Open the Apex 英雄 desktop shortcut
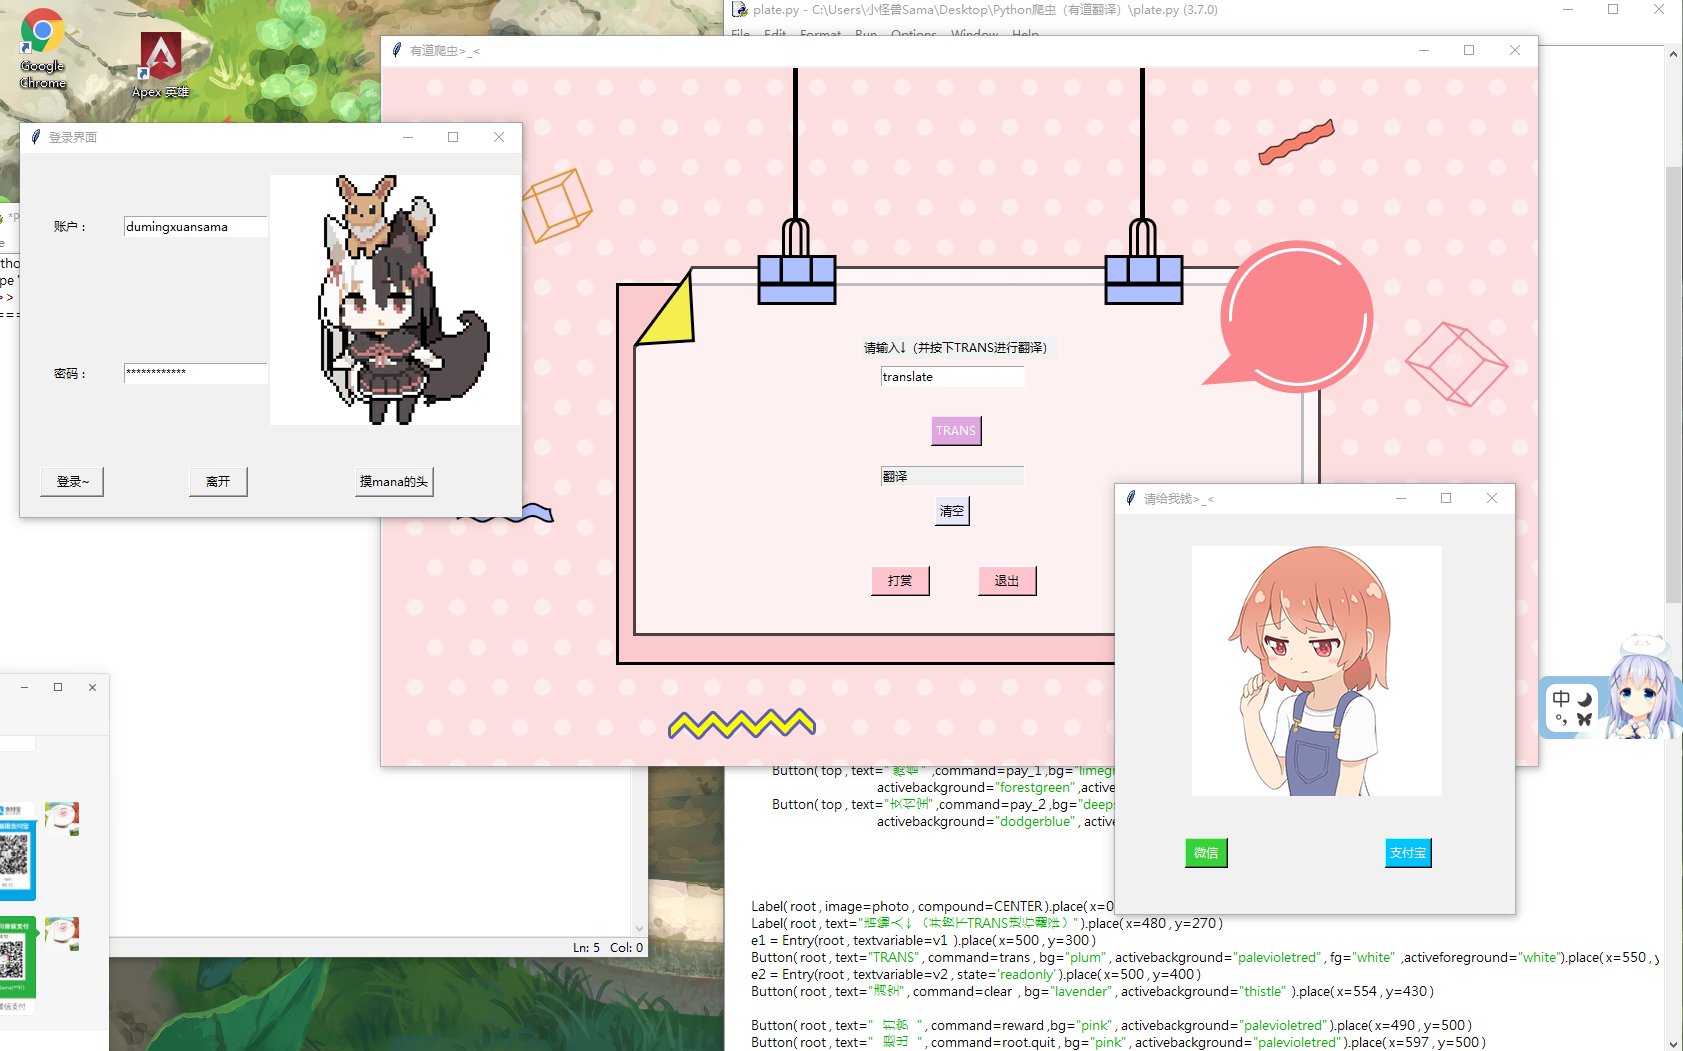This screenshot has width=1683, height=1051. 160,65
